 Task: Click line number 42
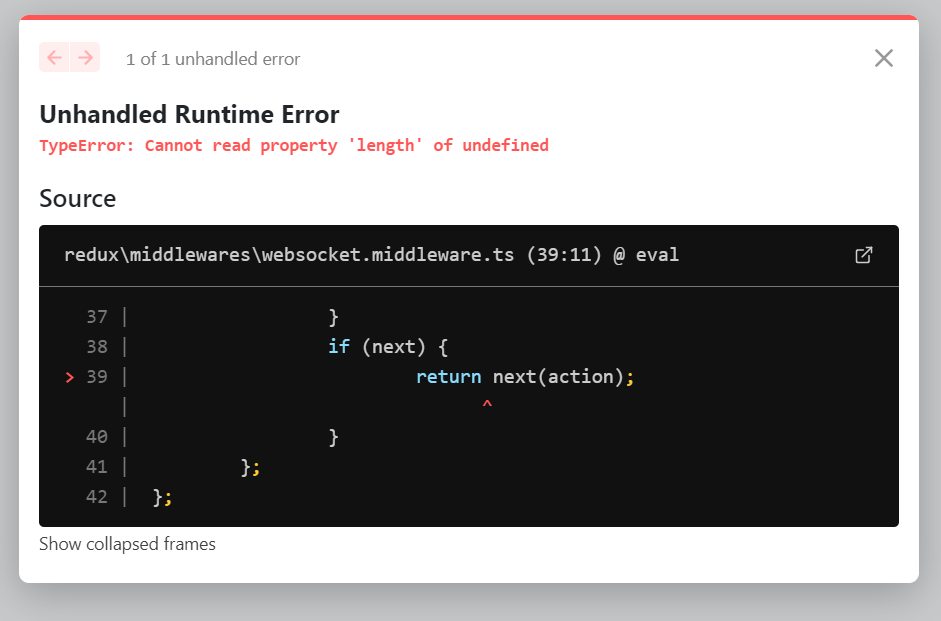point(97,497)
